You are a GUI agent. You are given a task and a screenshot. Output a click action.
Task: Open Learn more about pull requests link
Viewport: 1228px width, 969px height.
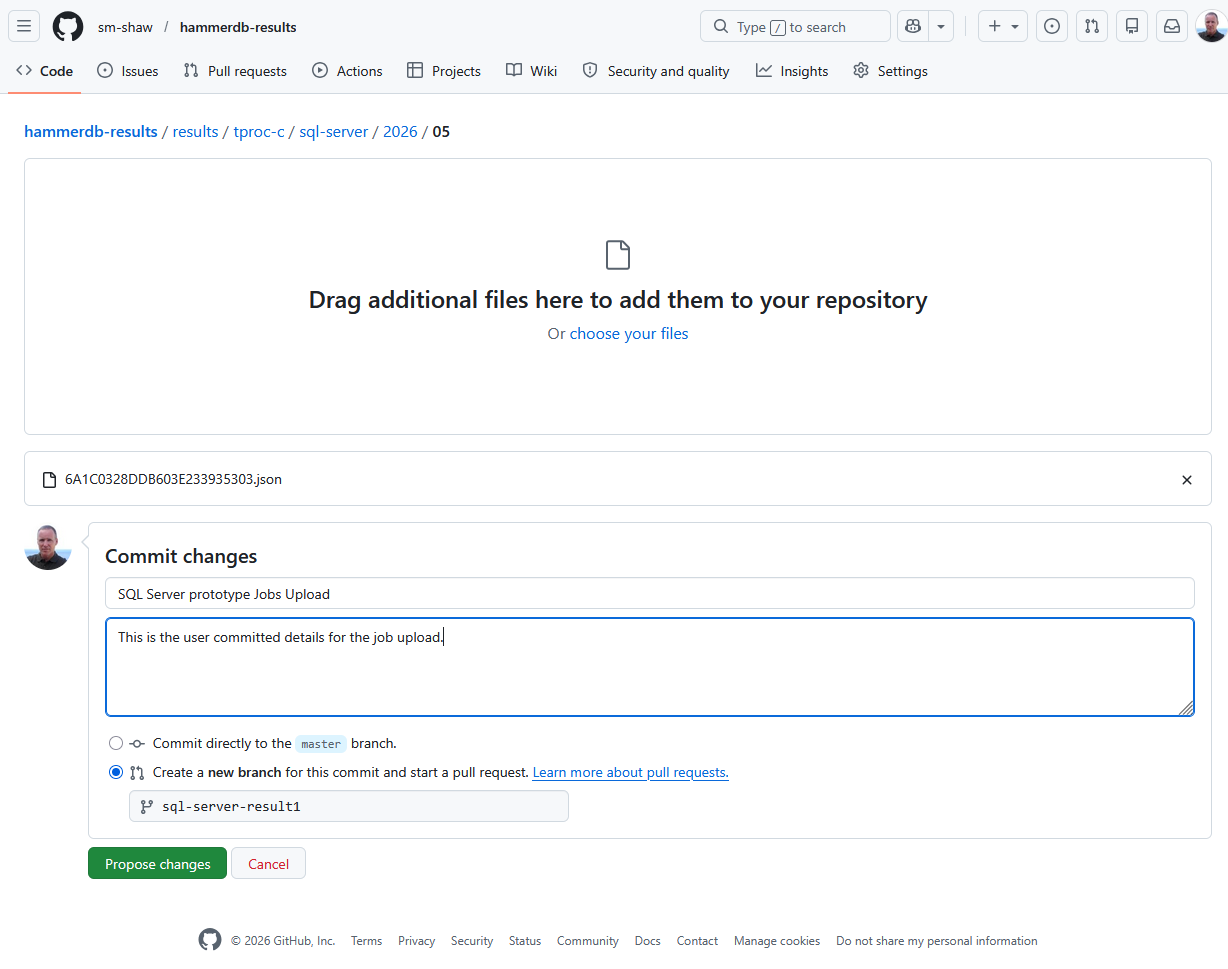[631, 772]
